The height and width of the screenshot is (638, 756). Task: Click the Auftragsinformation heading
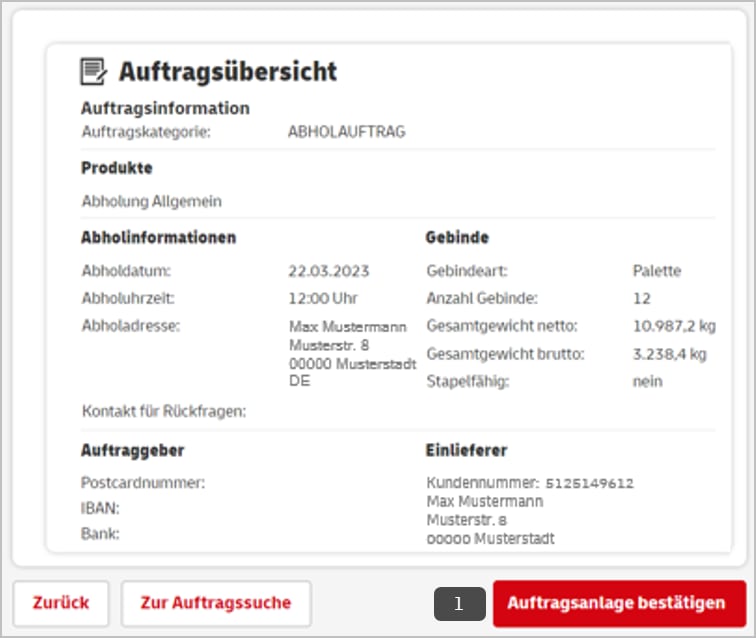165,109
